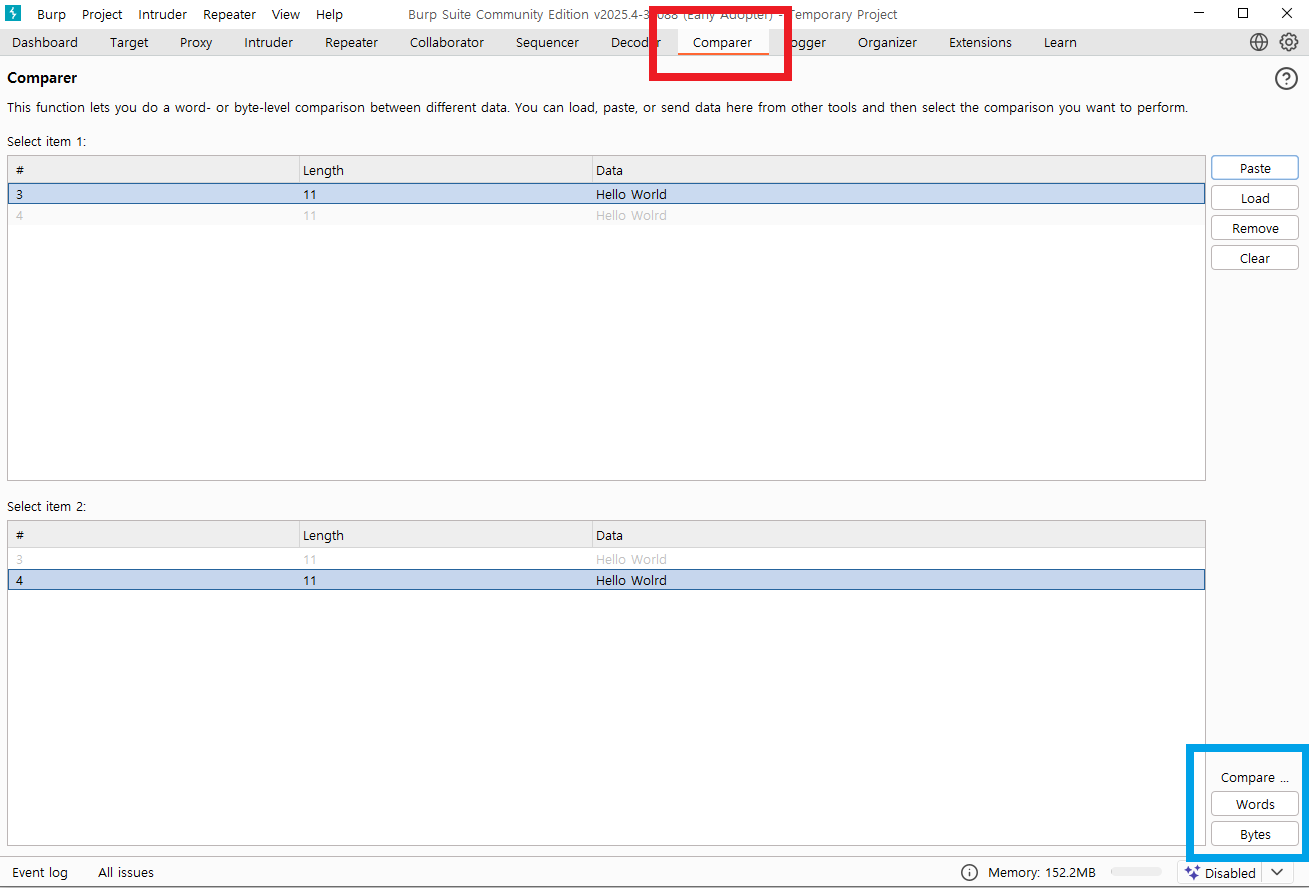1309x888 pixels.
Task: Open the Project menu
Action: [102, 14]
